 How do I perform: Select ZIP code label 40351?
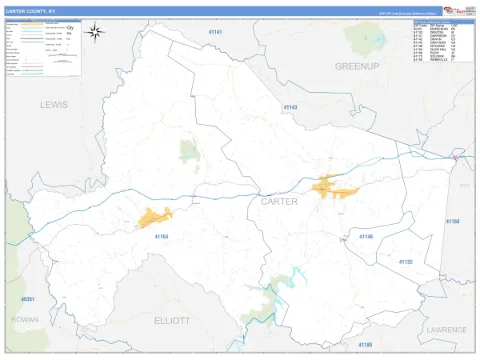click(28, 299)
